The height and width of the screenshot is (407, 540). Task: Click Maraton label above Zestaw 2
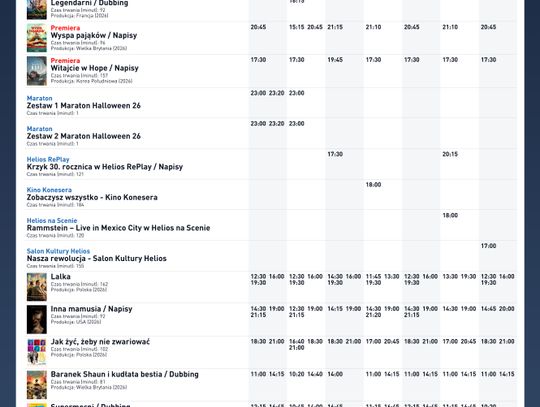click(x=39, y=129)
